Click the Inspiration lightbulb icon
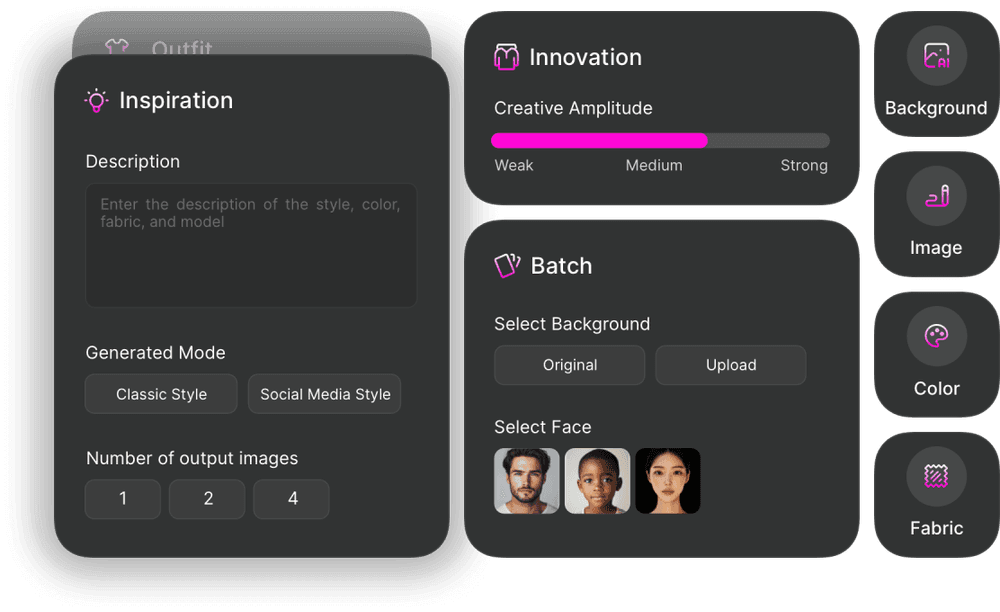The image size is (1000, 612). 96,101
